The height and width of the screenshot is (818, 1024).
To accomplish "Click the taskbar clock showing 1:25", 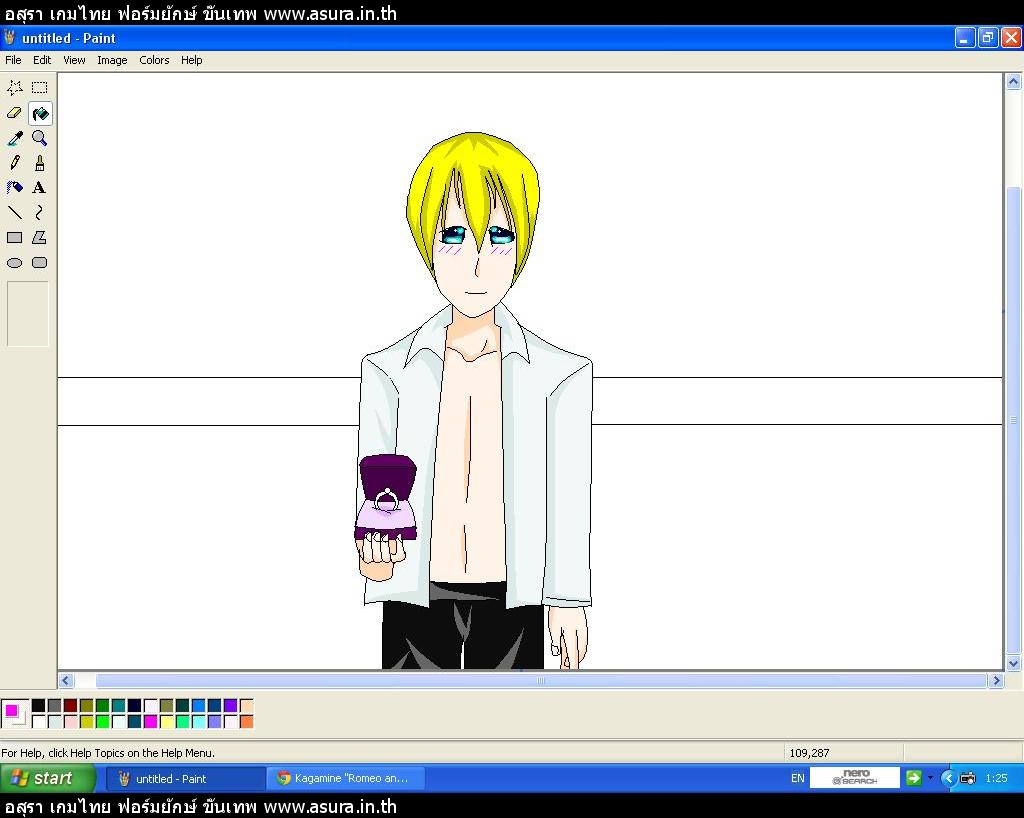I will pos(996,778).
